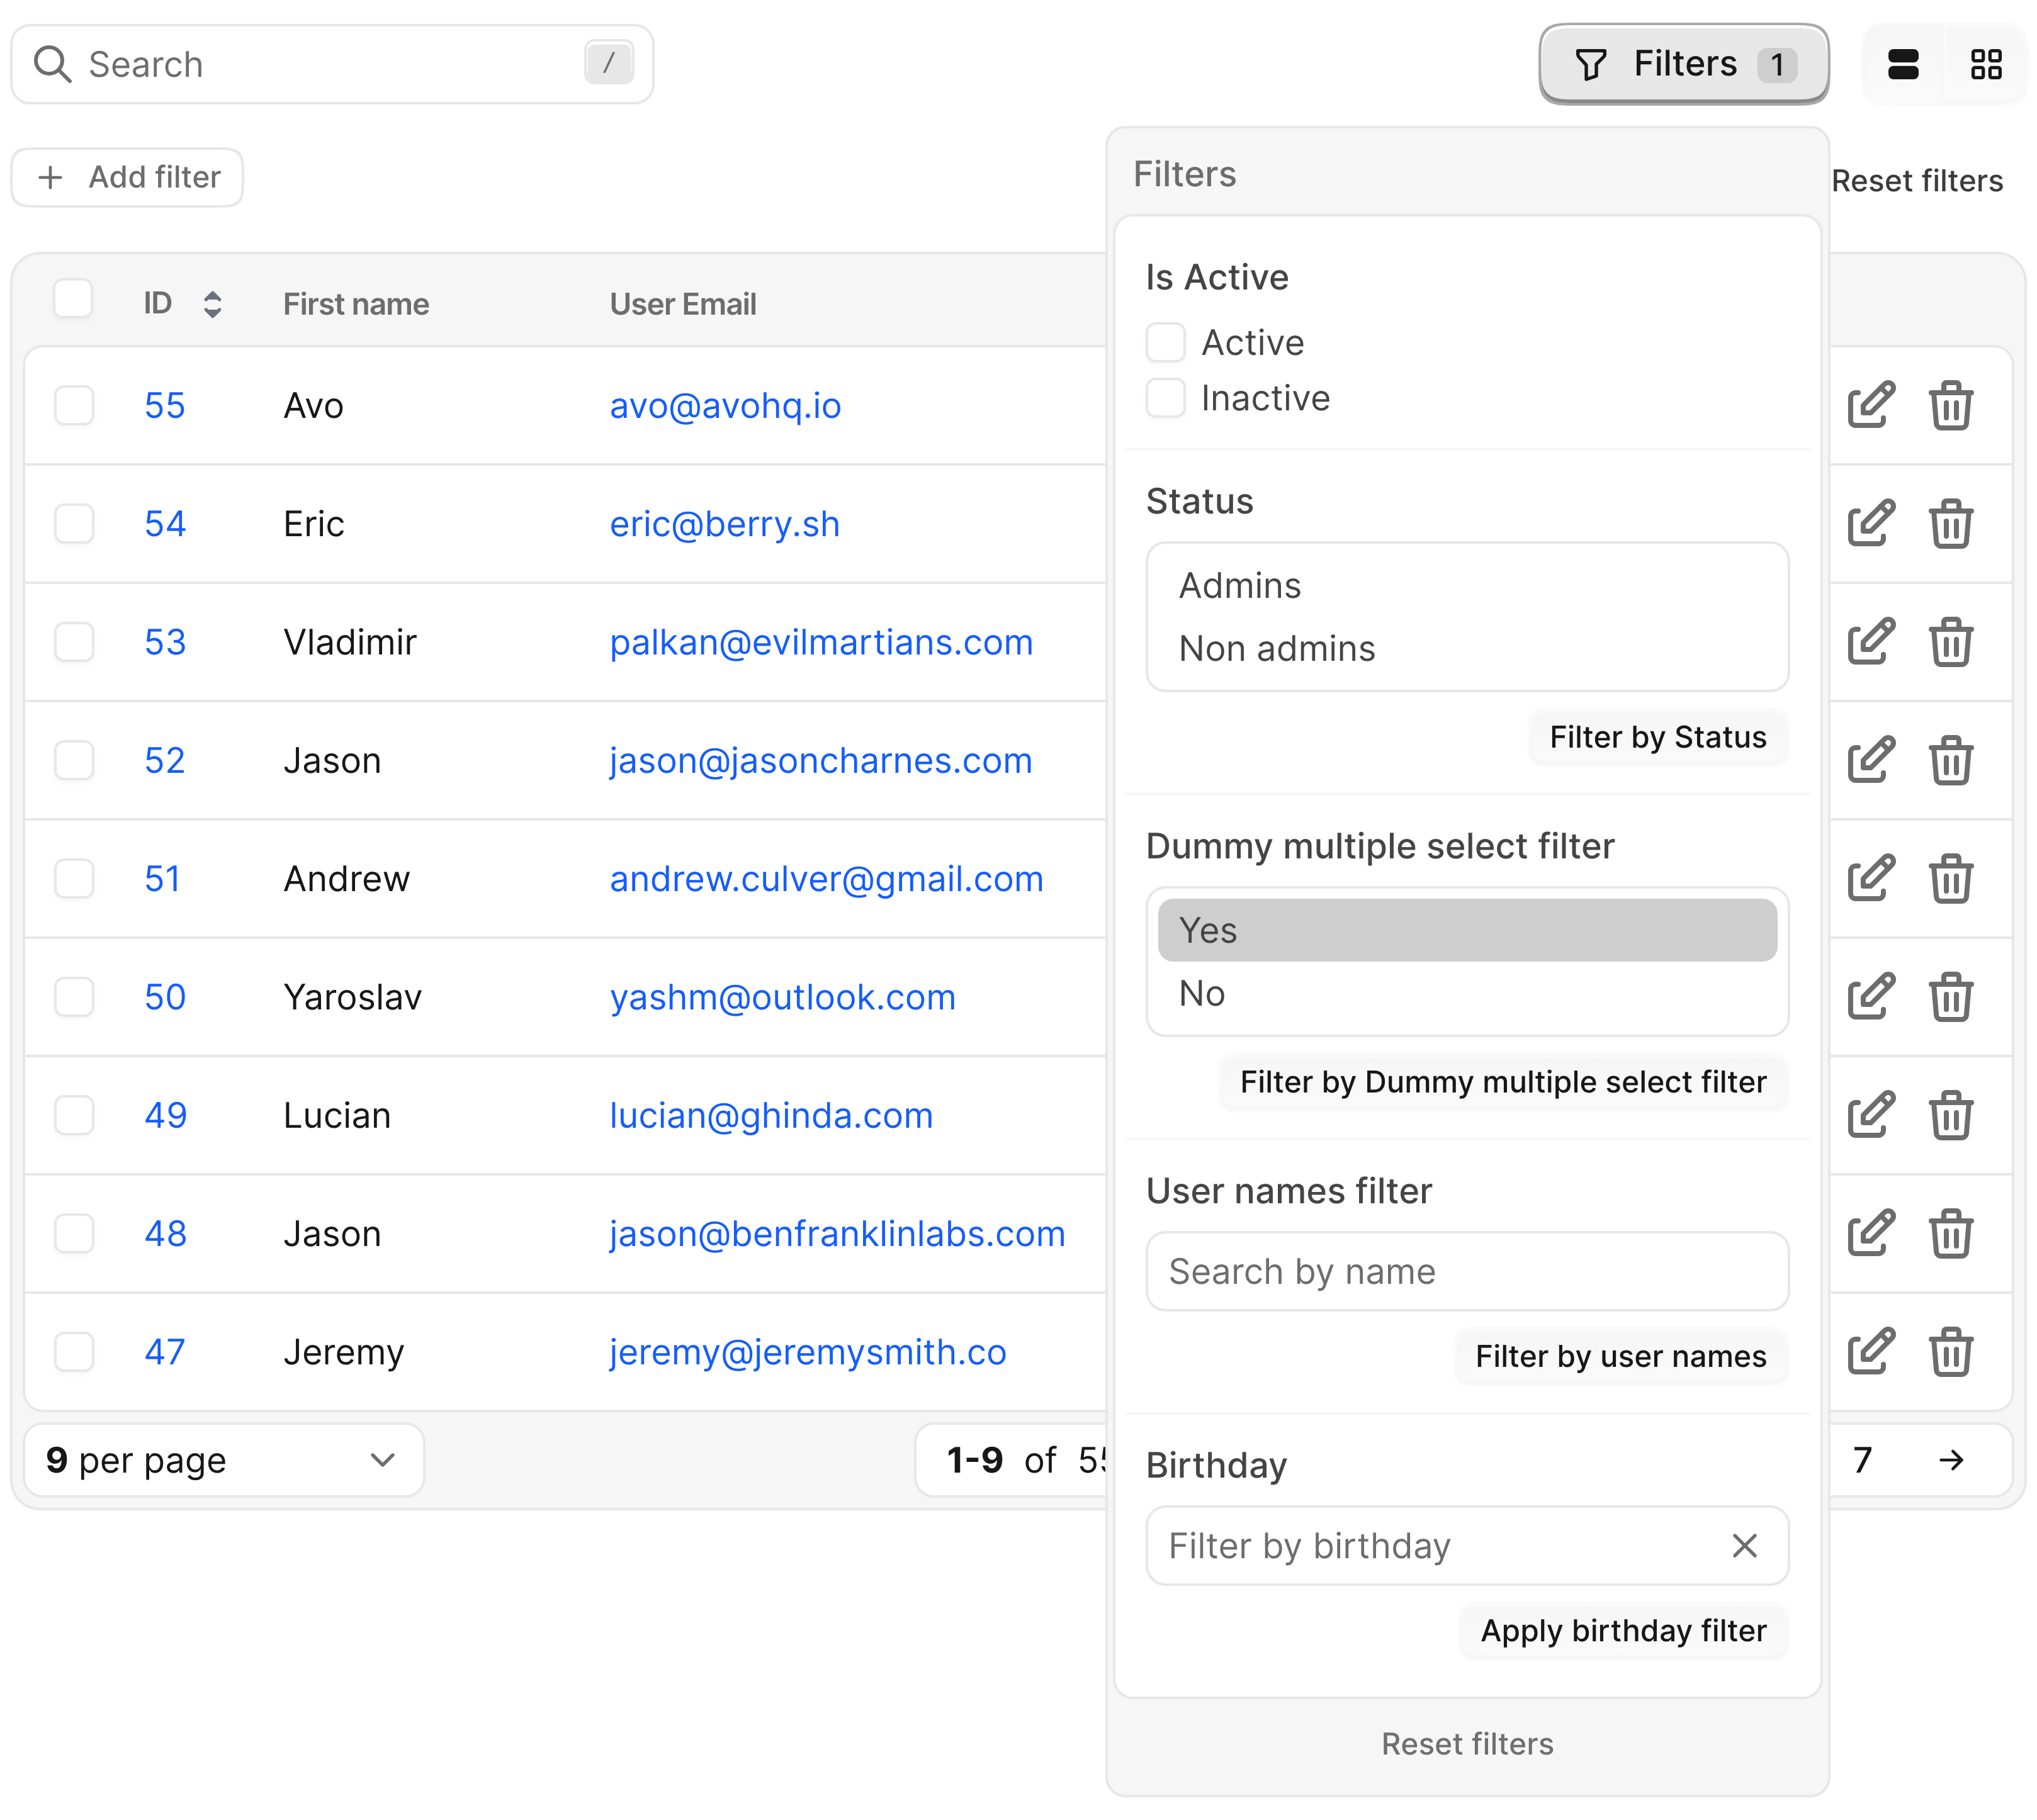
Task: Click Filter by user names button
Action: 1620,1356
